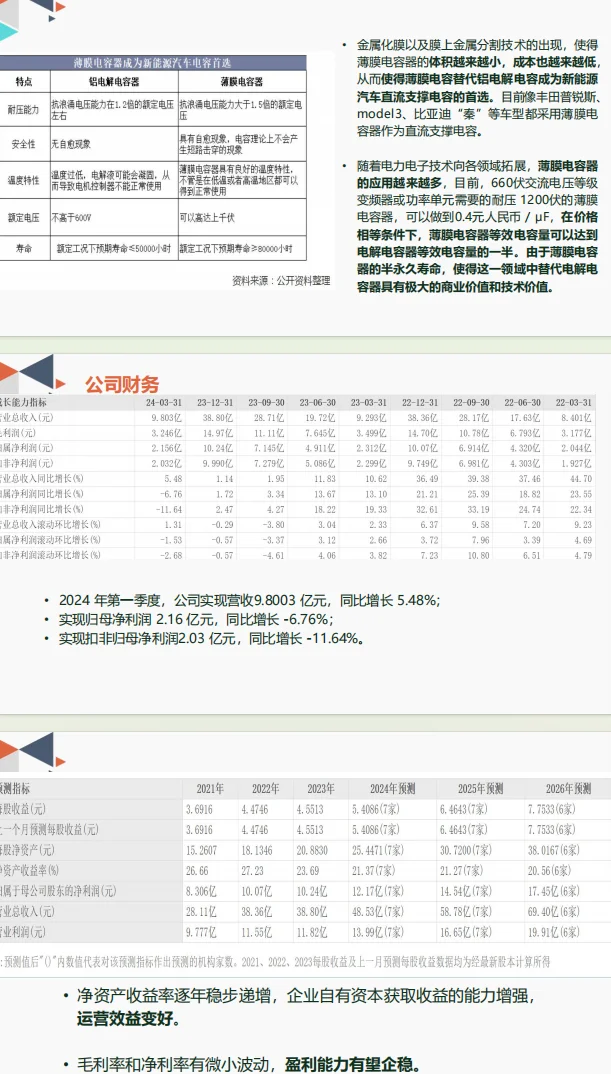Click the 69.40亿(6家) cell

pos(552,912)
